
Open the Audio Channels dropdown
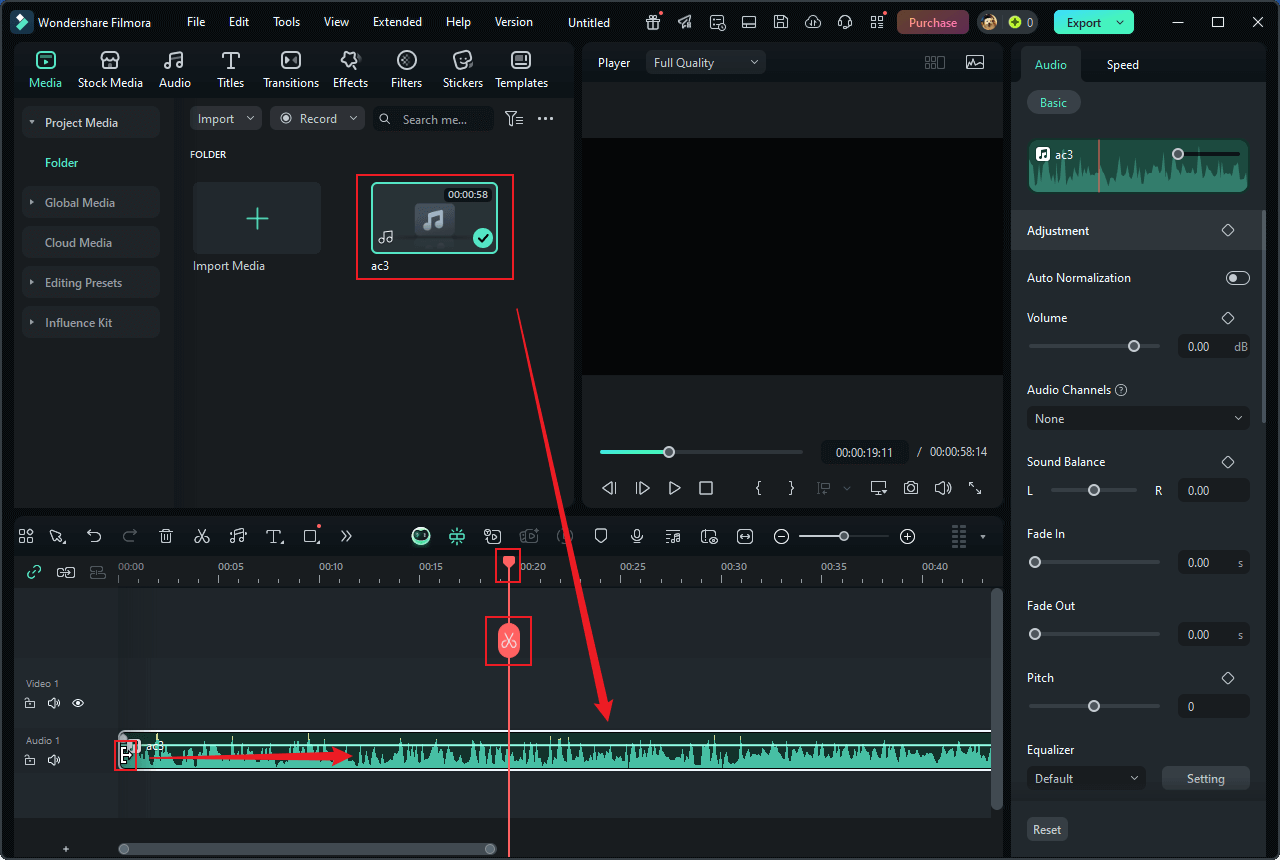tap(1138, 419)
